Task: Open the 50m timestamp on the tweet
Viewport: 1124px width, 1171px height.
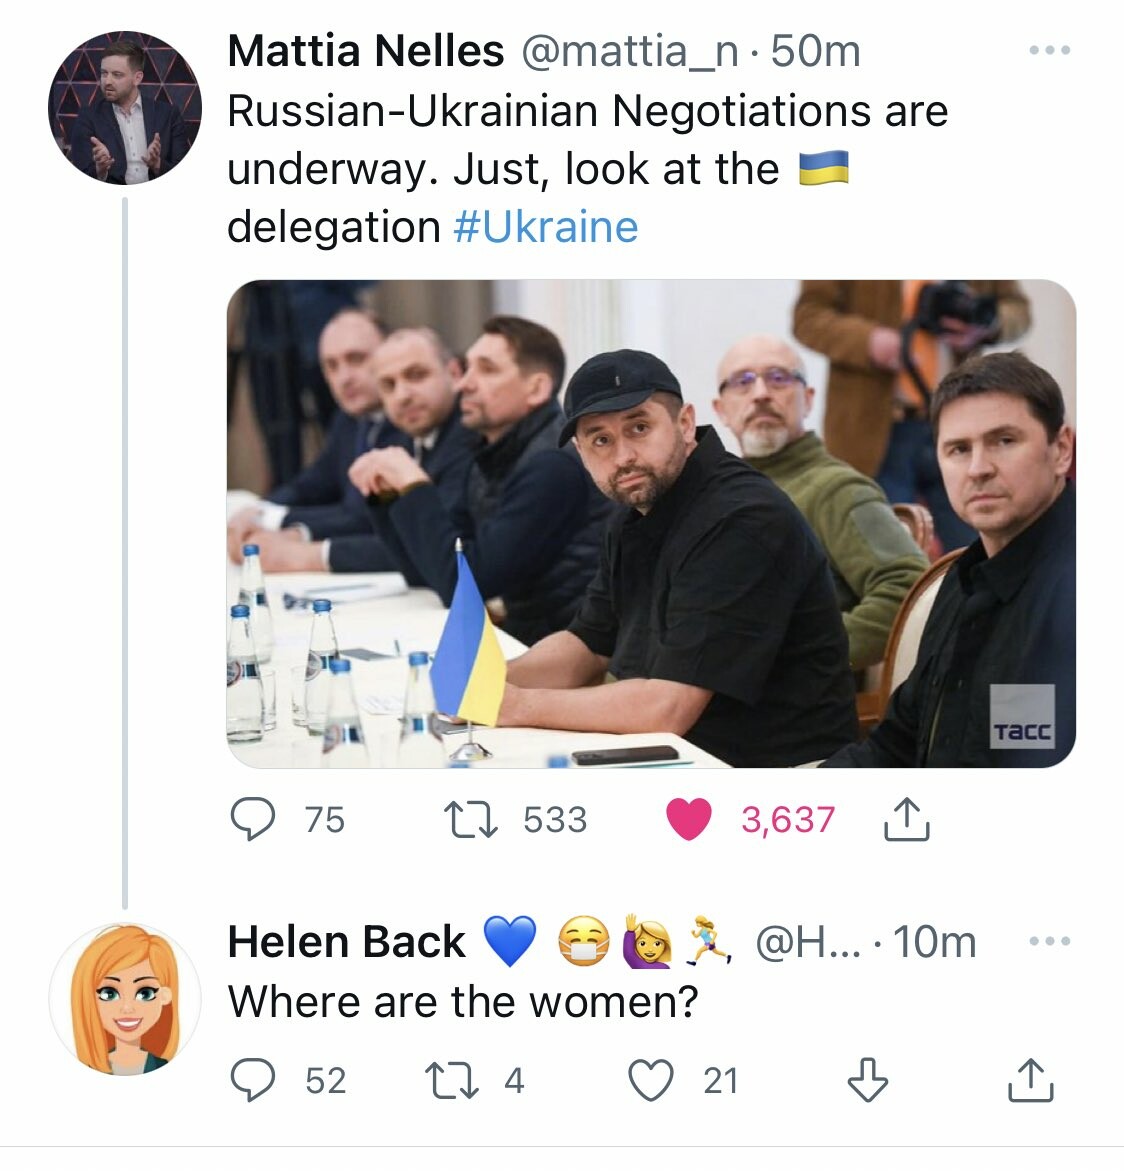Action: pos(816,51)
